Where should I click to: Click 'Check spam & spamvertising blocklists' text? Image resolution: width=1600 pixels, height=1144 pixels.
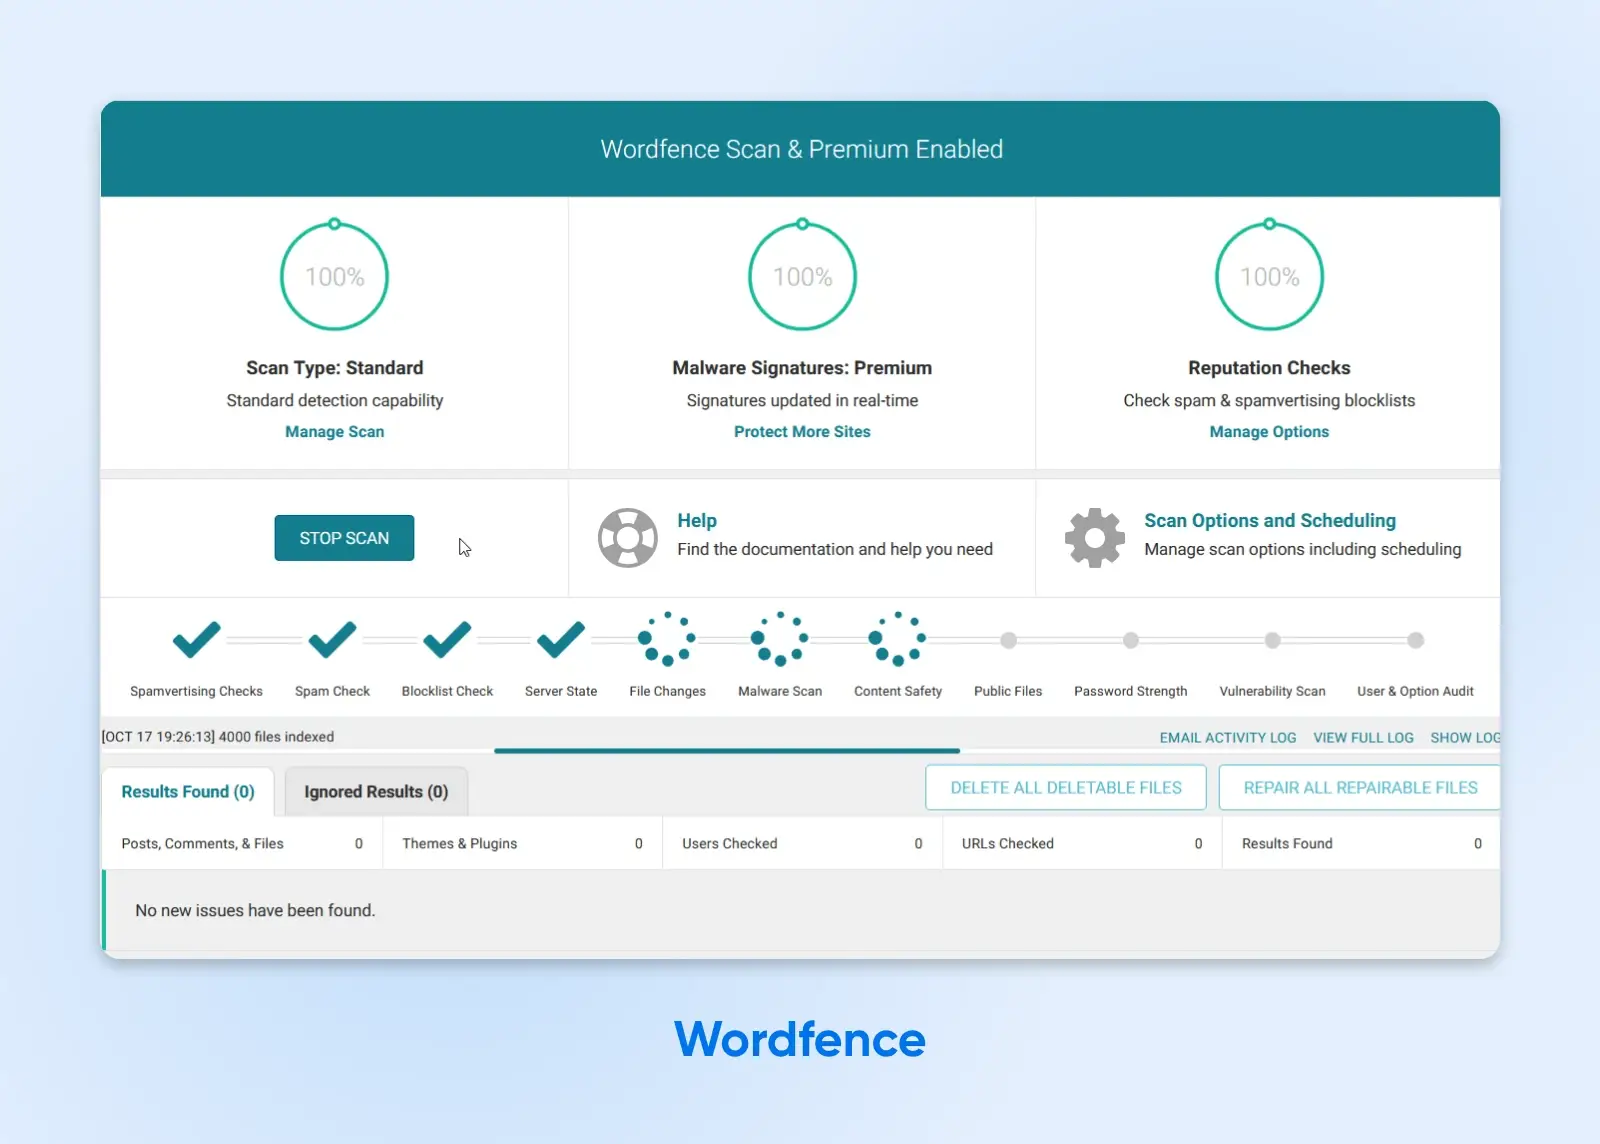tap(1269, 401)
